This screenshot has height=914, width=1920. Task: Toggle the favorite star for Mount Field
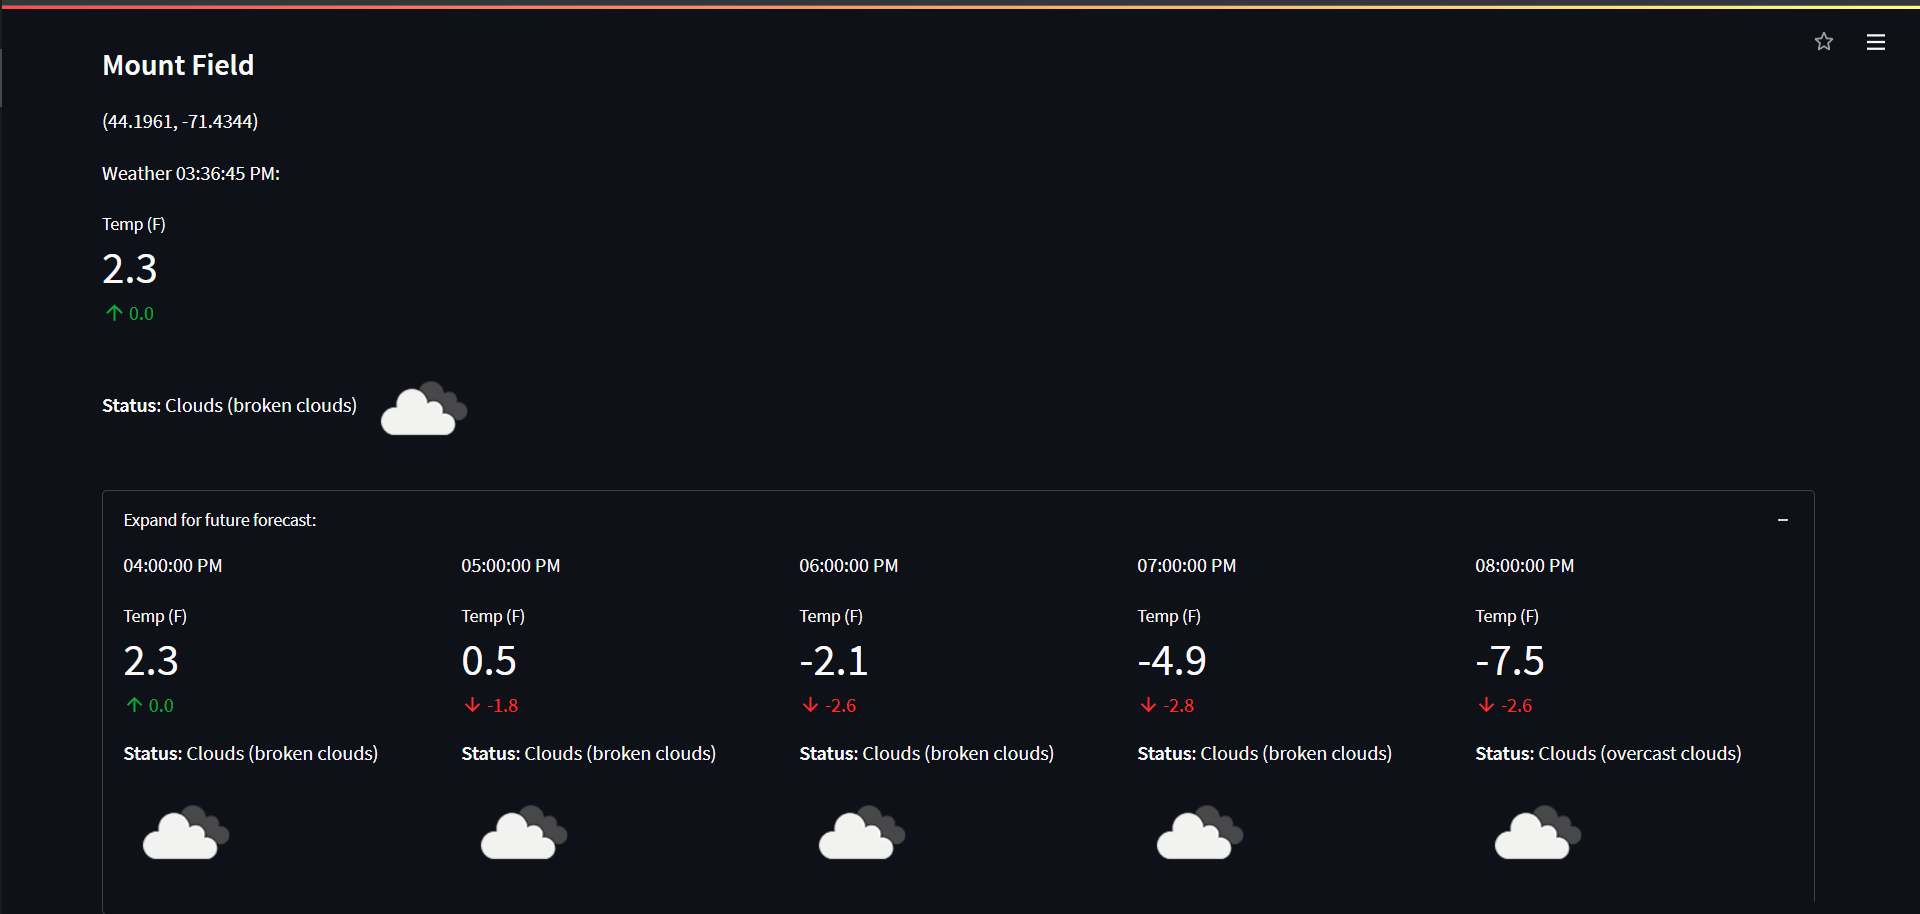[x=1824, y=42]
